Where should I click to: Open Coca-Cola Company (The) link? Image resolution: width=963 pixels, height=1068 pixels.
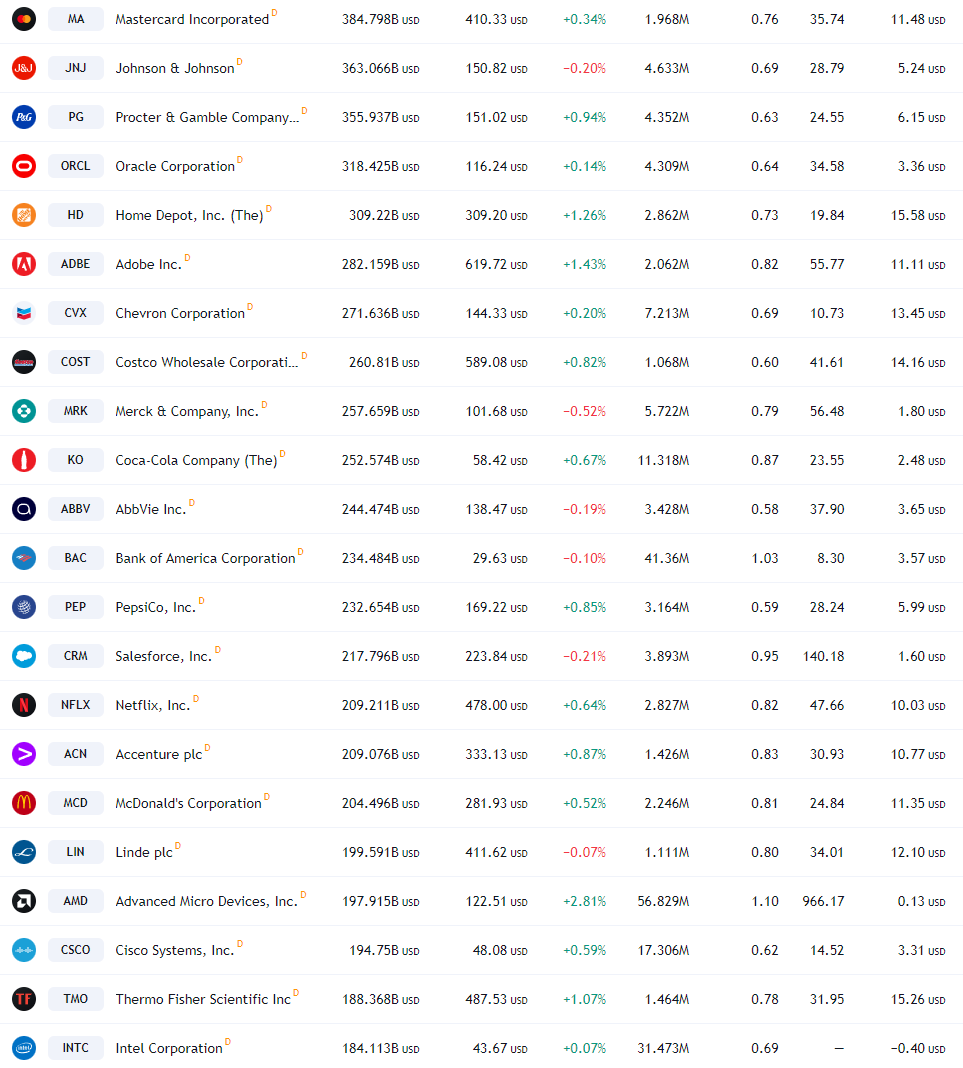point(196,461)
